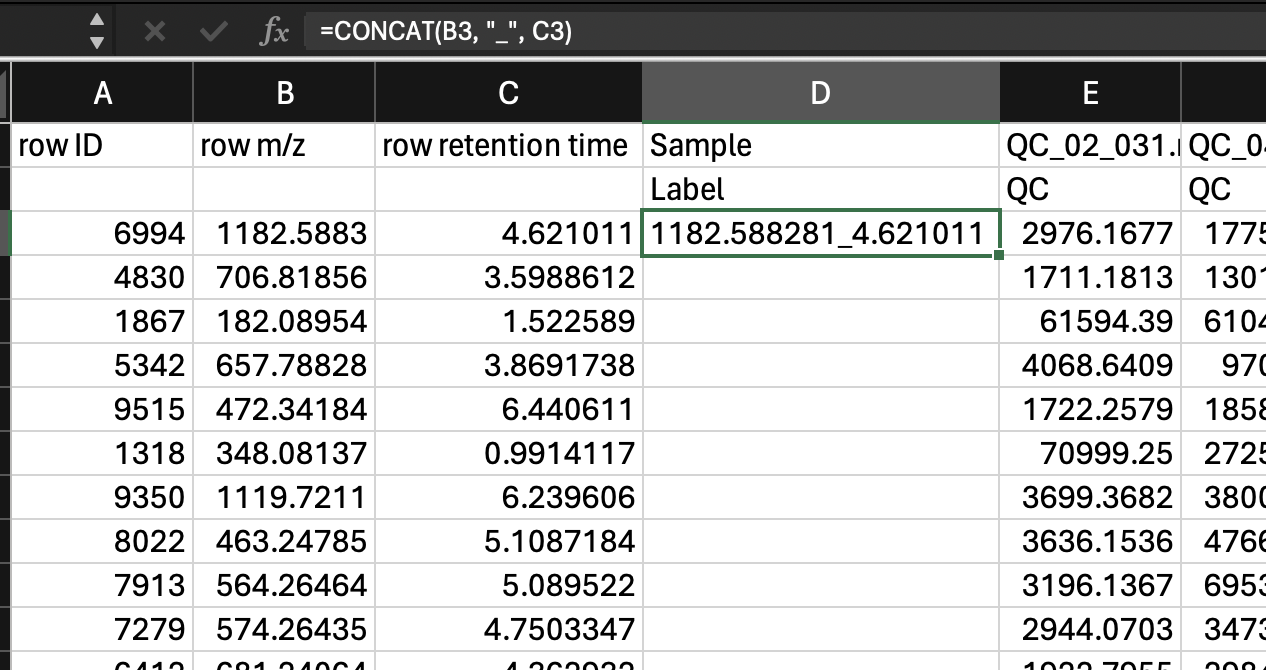Screen dimensions: 1266x670
Task: Click the name box up arrow
Action: coord(96,20)
